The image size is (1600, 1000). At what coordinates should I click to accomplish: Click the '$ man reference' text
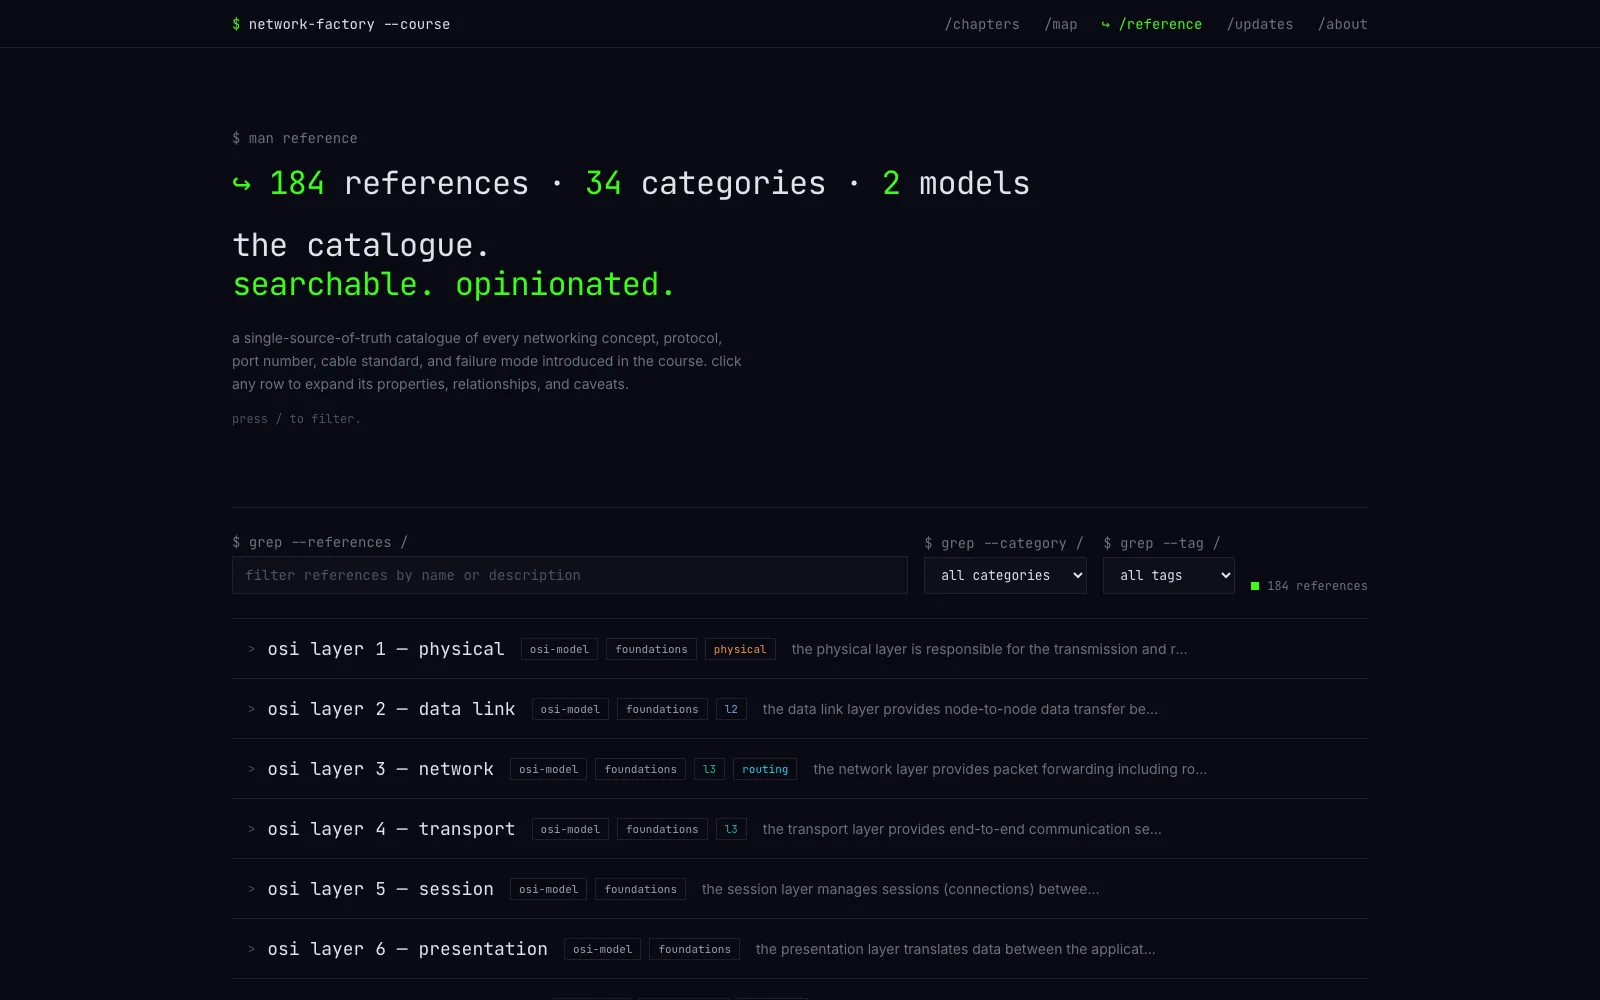pos(295,138)
